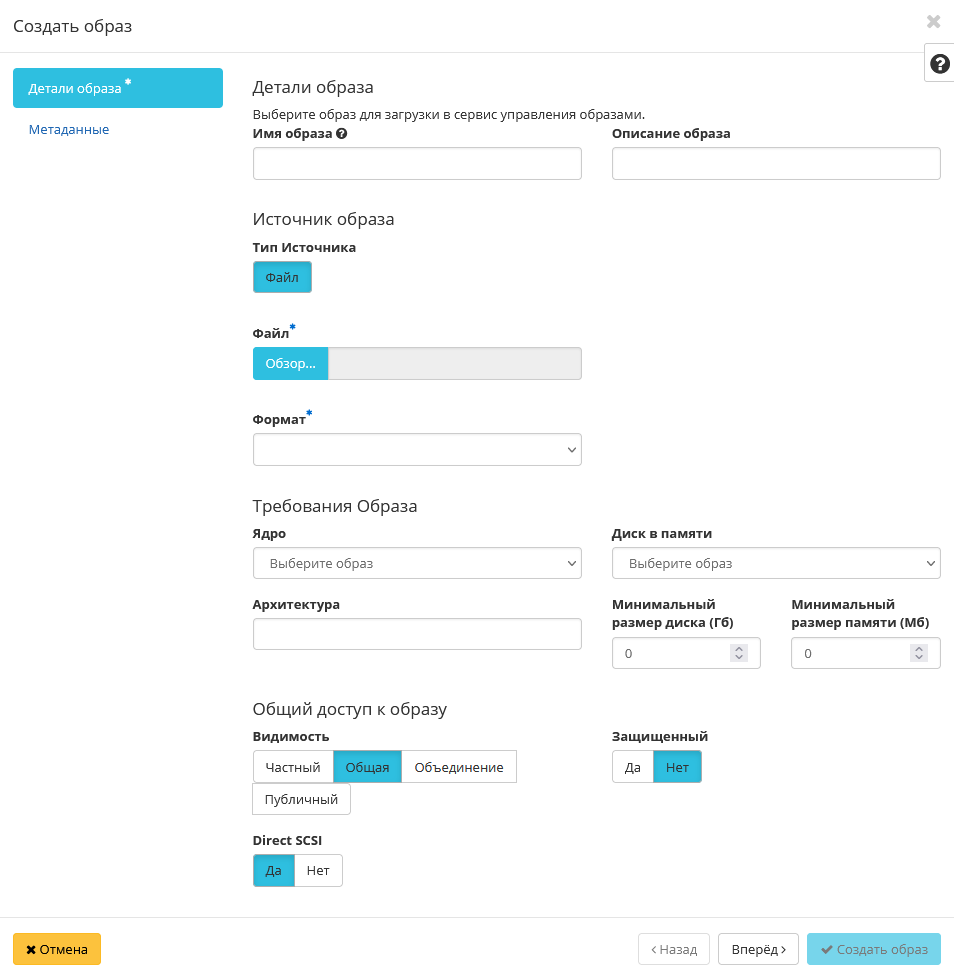
Task: Disable Direct SCSI with Нет
Action: (318, 871)
